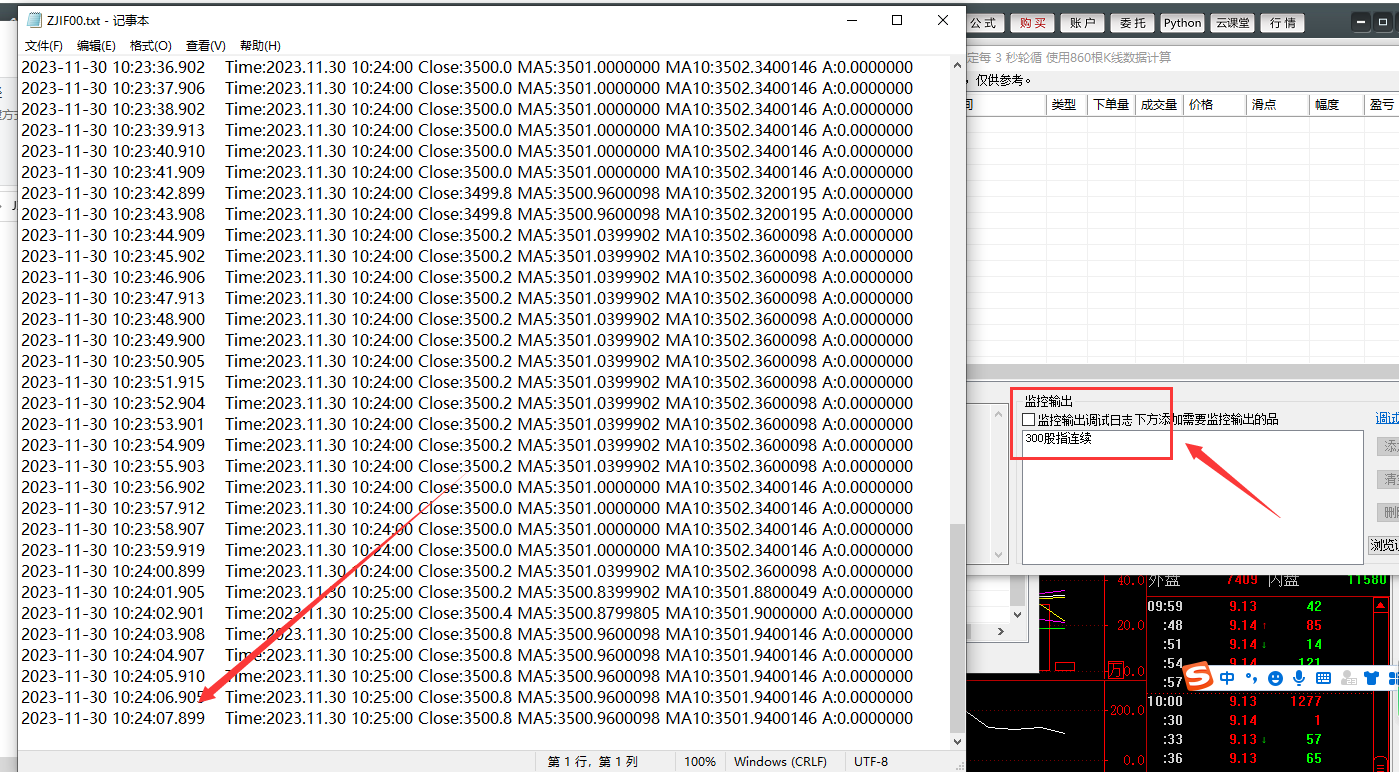The height and width of the screenshot is (772, 1399).
Task: Click the 幅度 column header
Action: pos(1337,104)
